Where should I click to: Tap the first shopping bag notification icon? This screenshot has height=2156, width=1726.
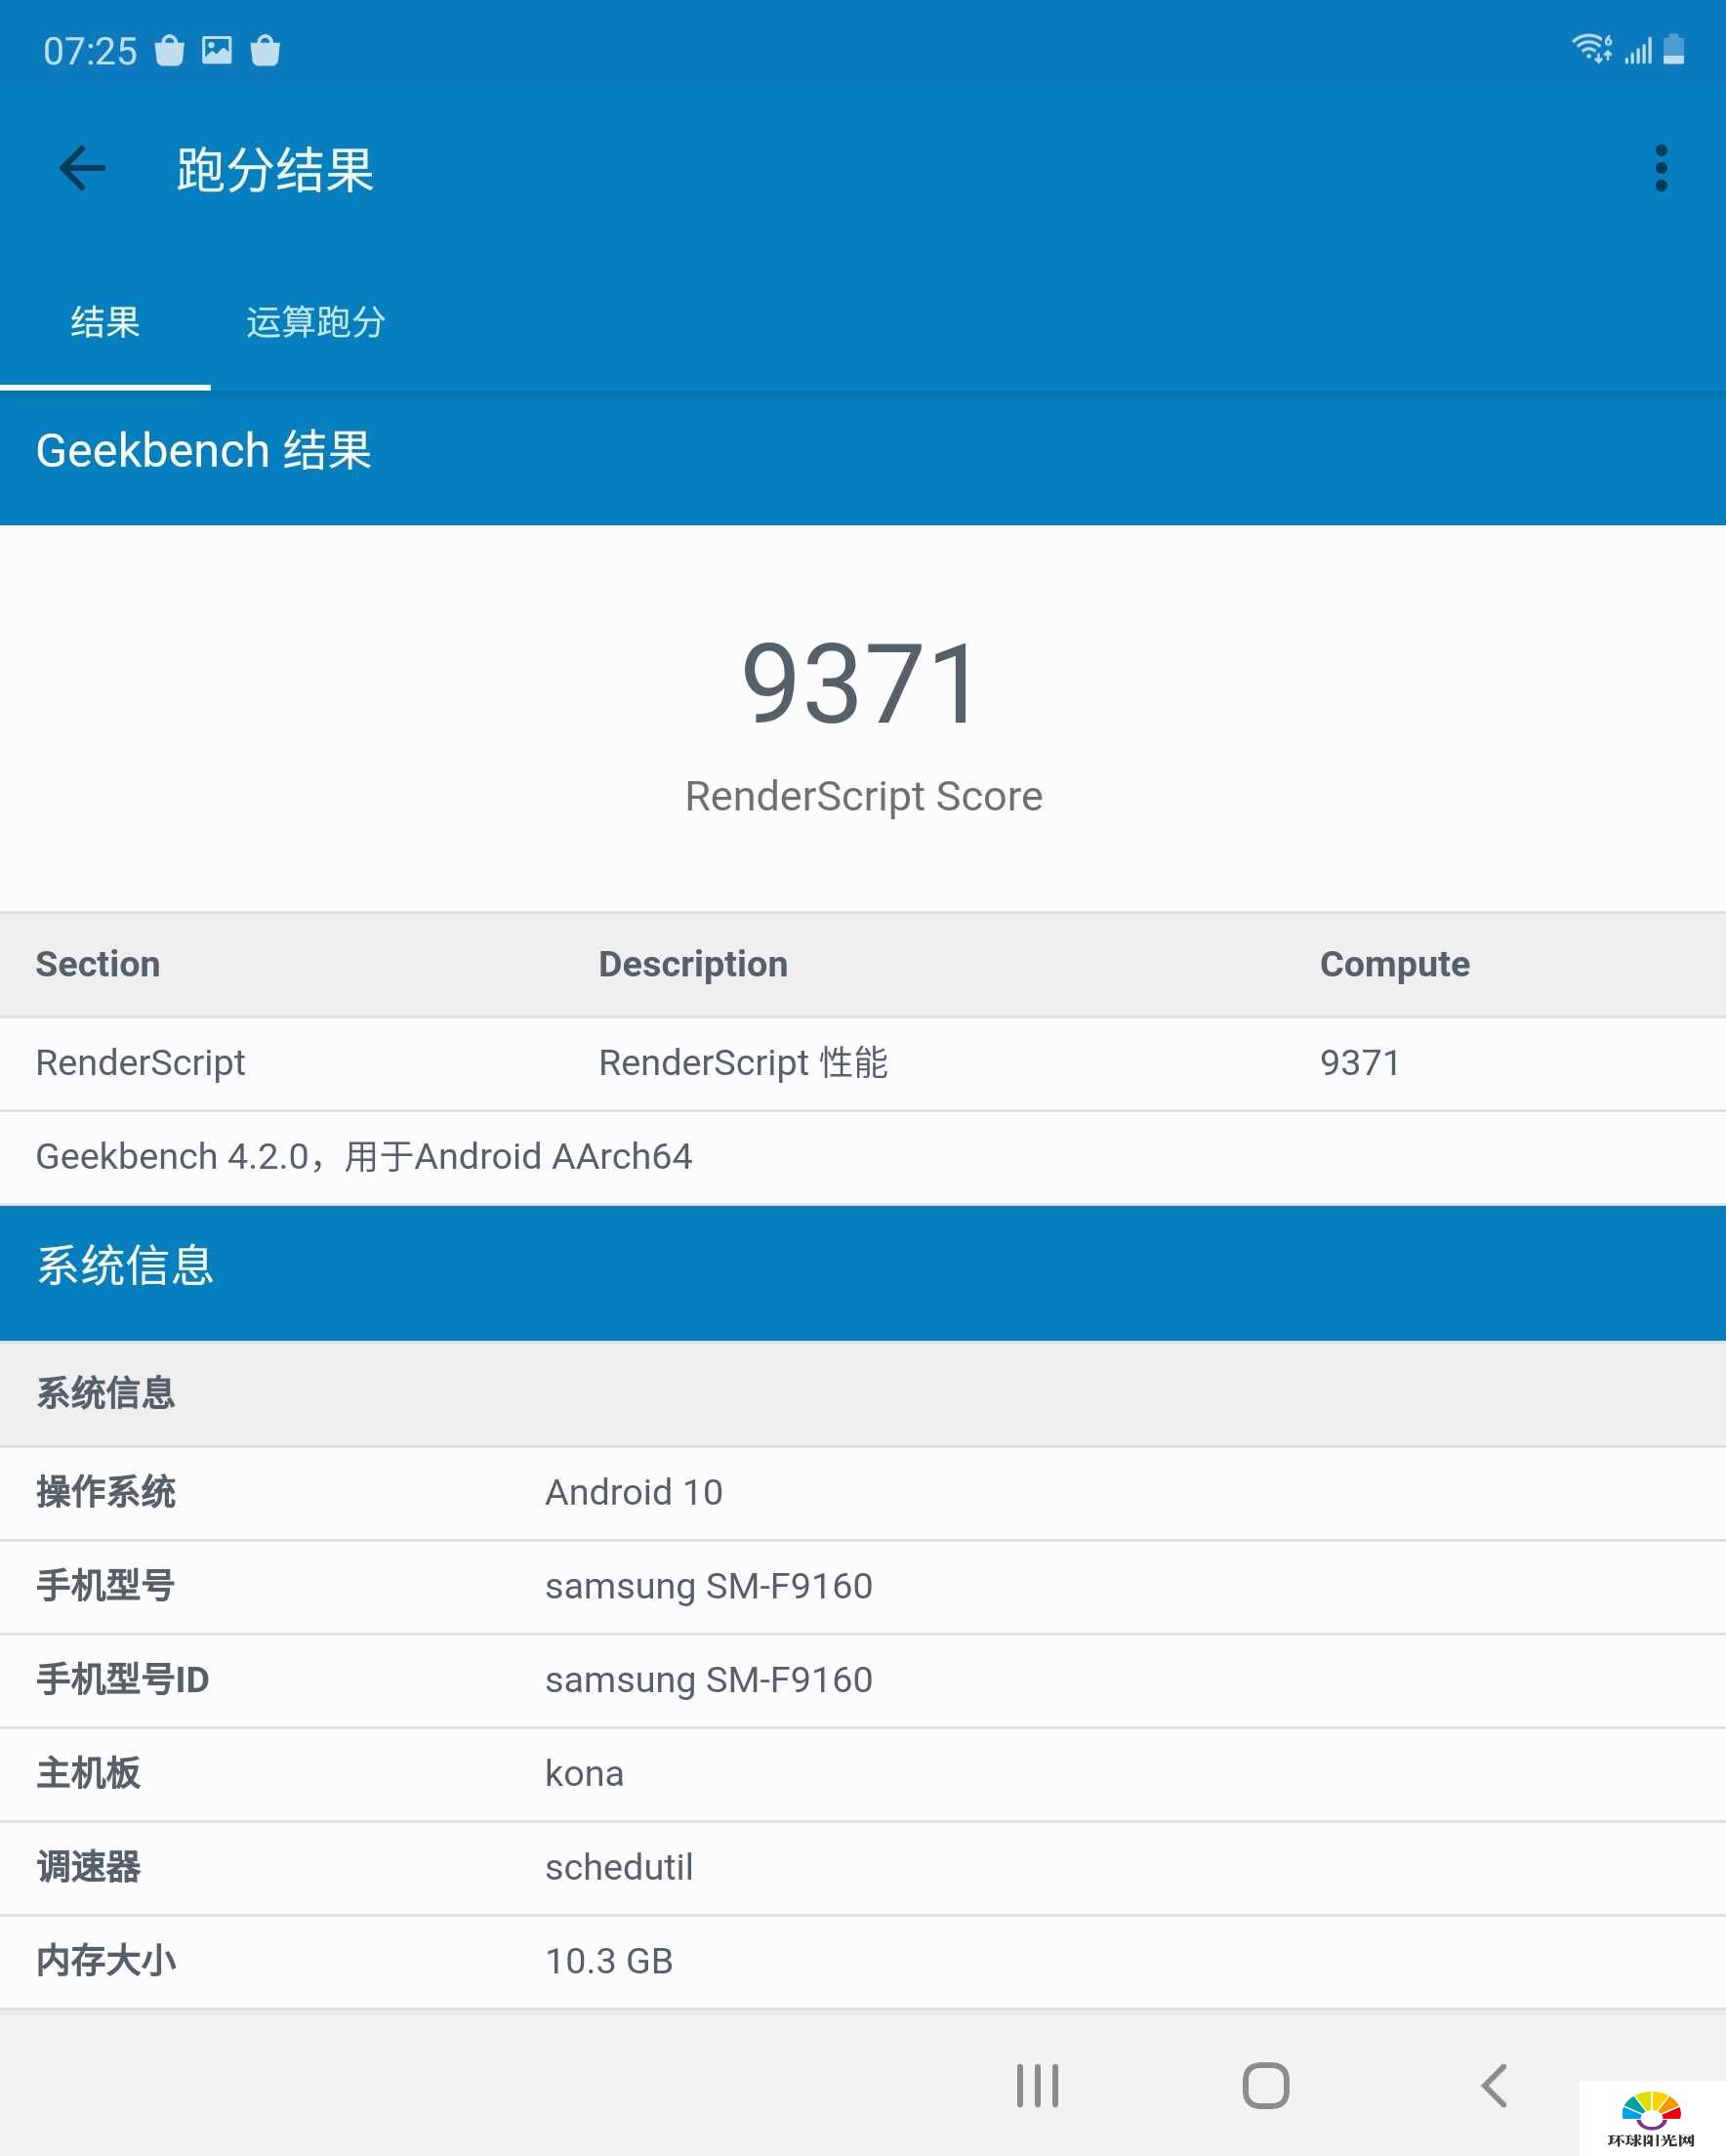point(169,50)
